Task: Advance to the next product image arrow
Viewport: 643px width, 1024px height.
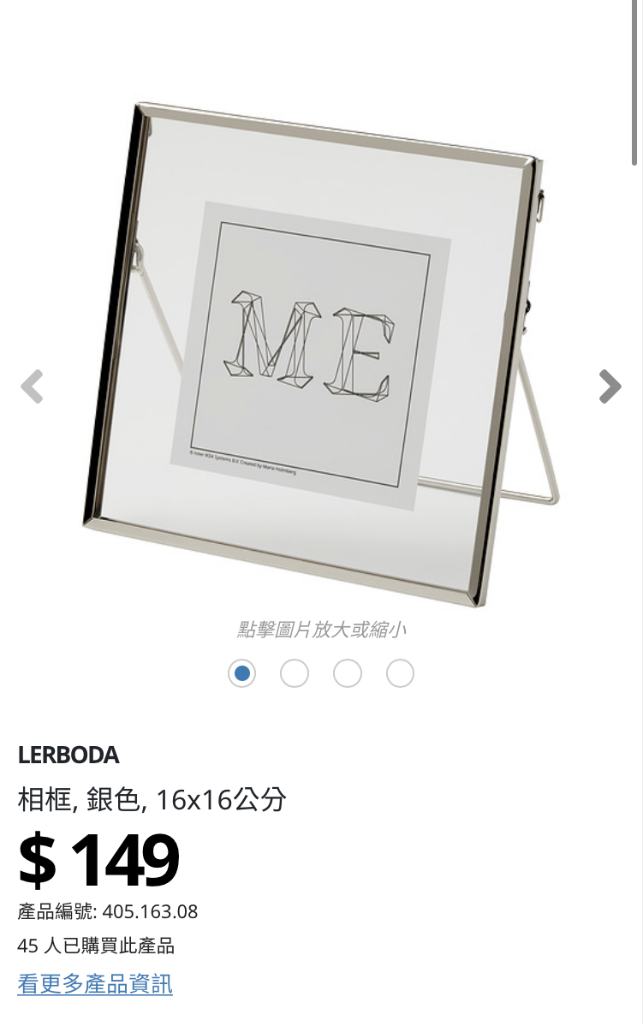Action: pos(610,387)
